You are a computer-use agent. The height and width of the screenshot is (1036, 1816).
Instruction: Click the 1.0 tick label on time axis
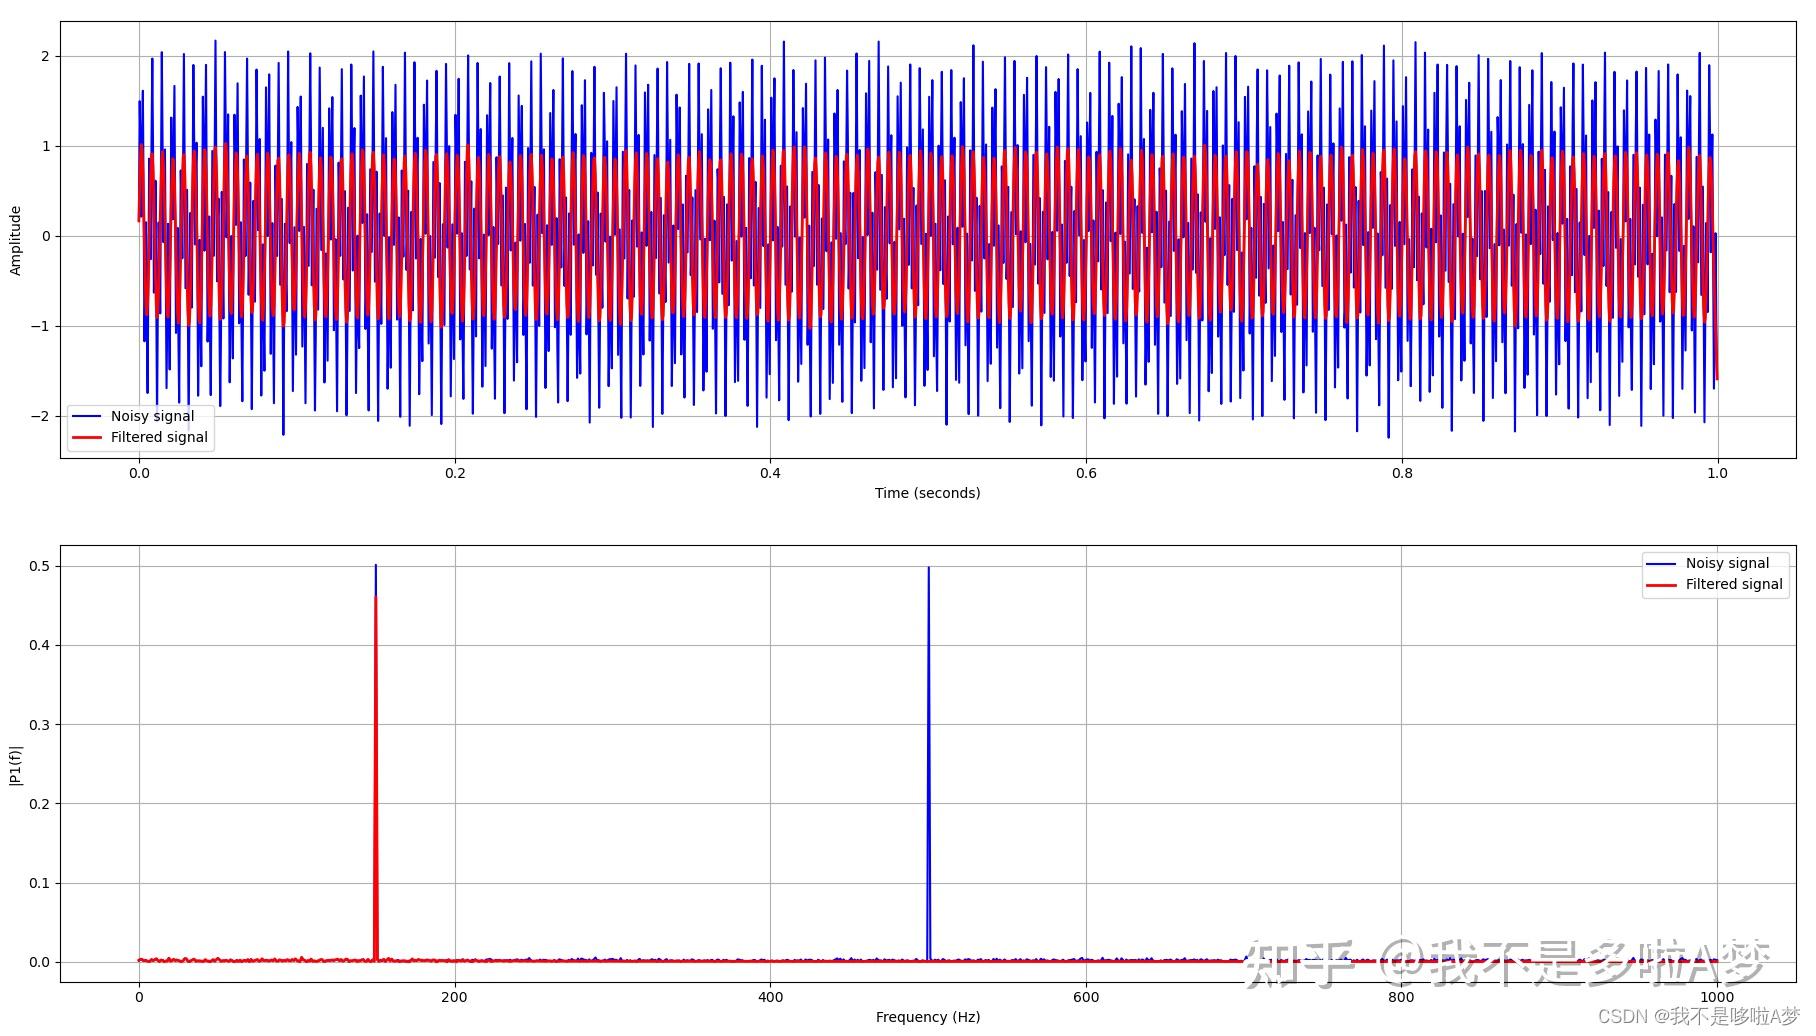(x=1717, y=473)
